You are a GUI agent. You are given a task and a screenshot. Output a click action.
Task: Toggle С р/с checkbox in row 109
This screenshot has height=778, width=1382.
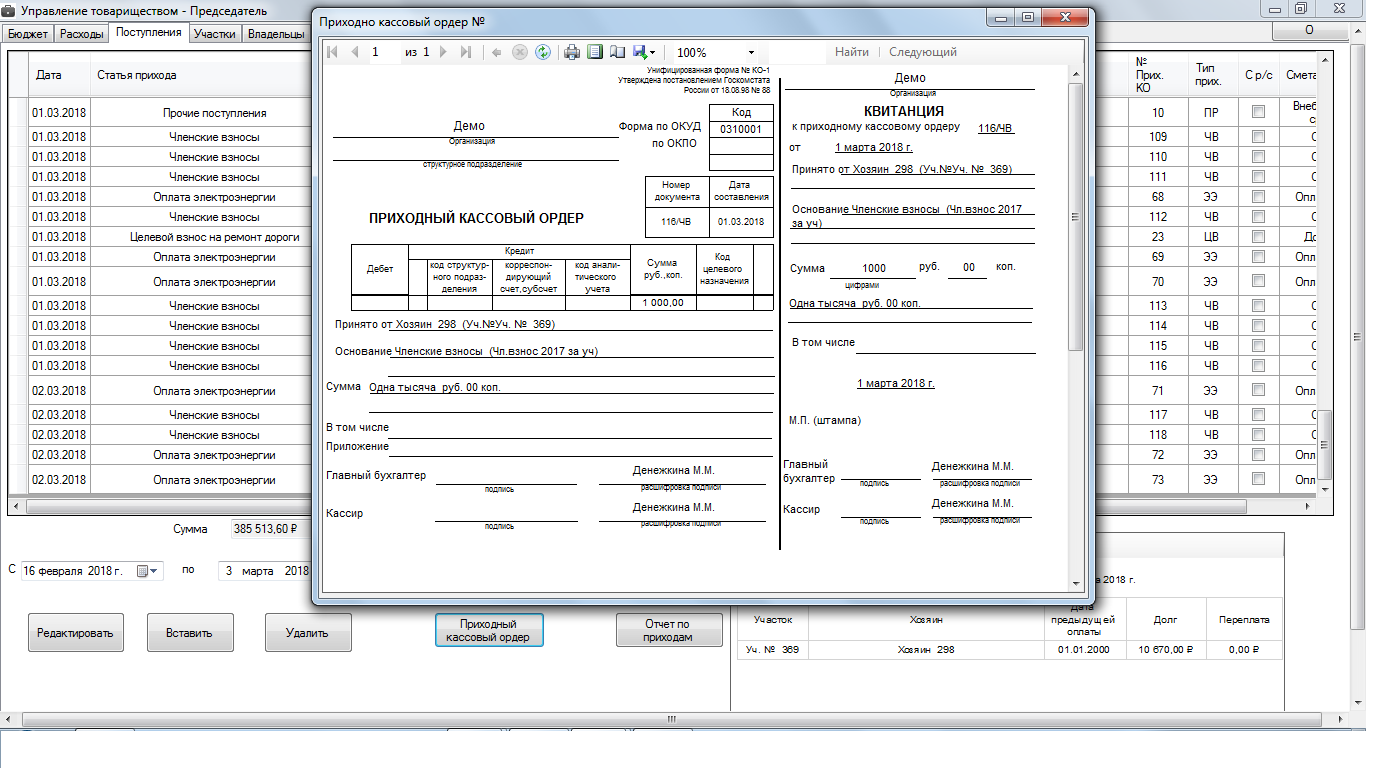tap(1258, 137)
